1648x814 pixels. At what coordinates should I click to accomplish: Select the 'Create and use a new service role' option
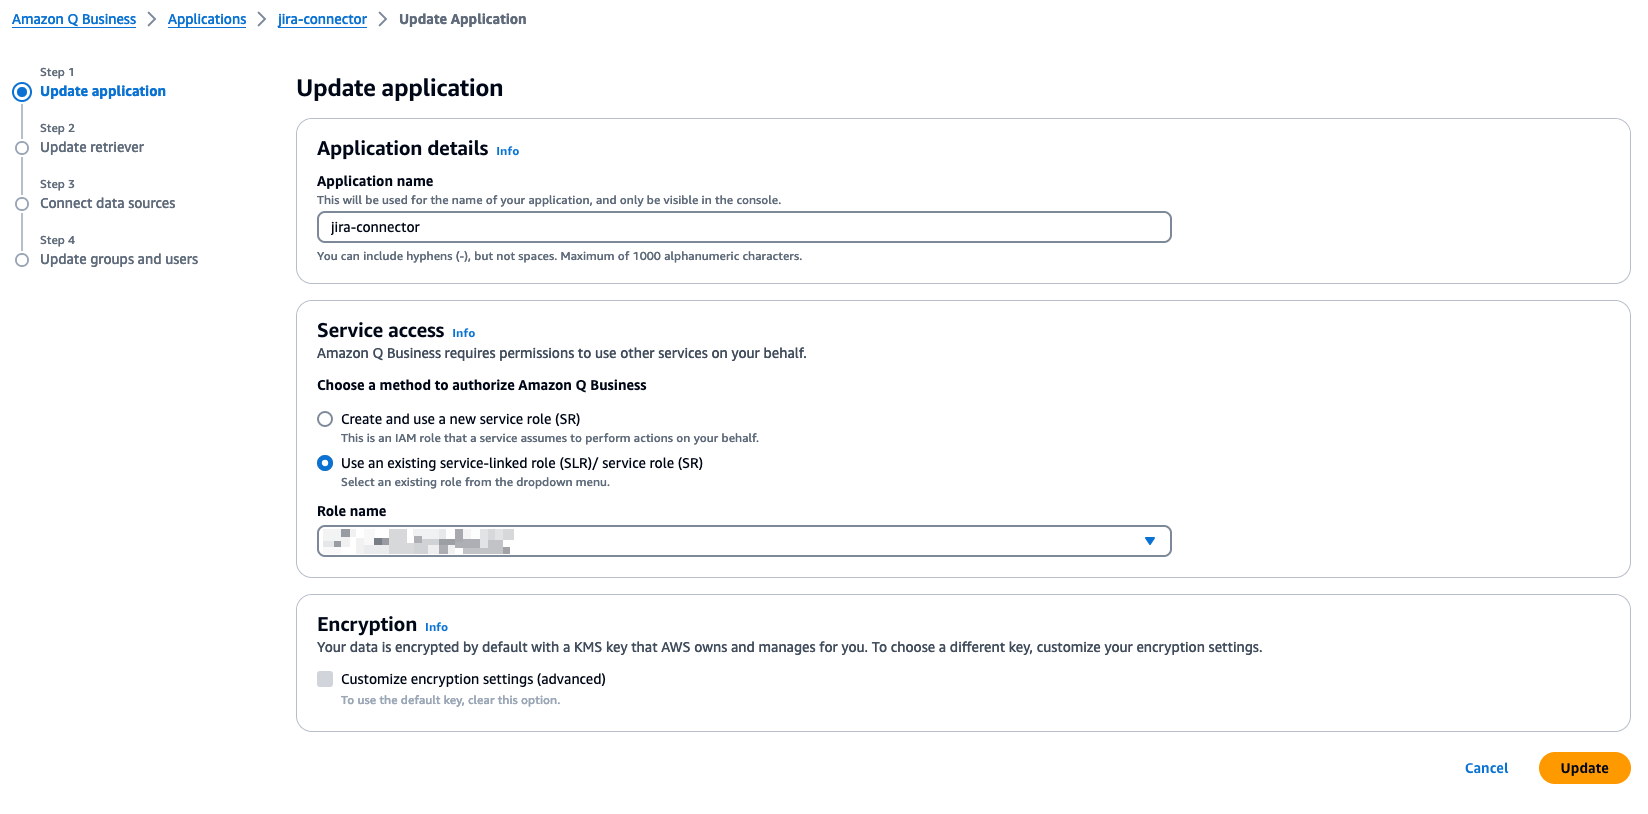tap(325, 419)
